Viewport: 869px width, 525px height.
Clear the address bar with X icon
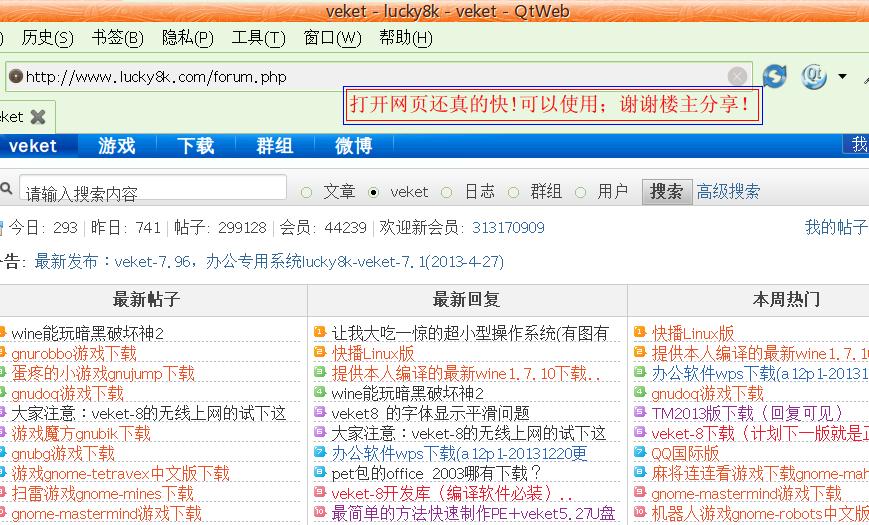737,76
